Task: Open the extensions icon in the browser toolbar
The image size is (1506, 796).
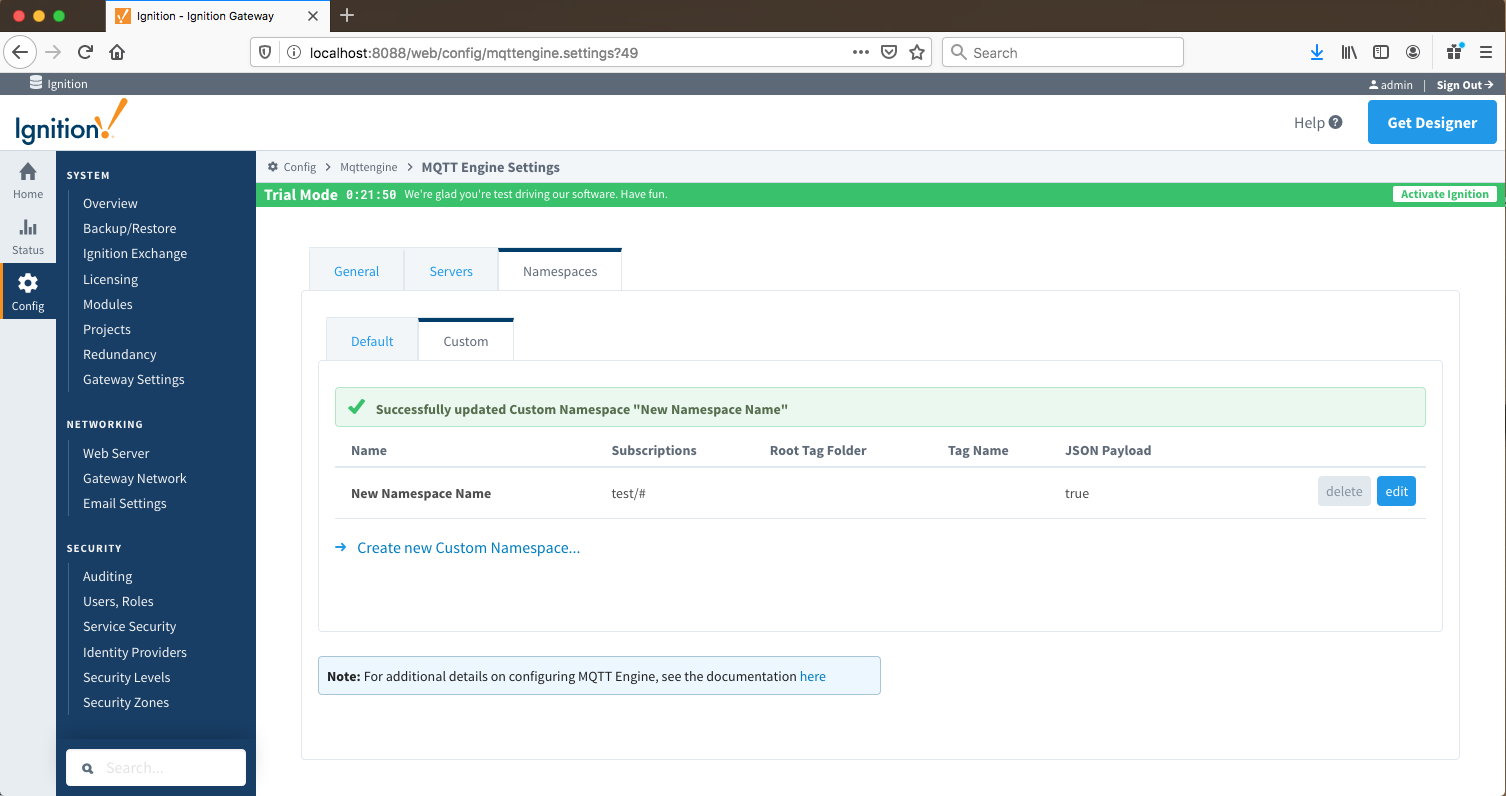Action: 1455,52
